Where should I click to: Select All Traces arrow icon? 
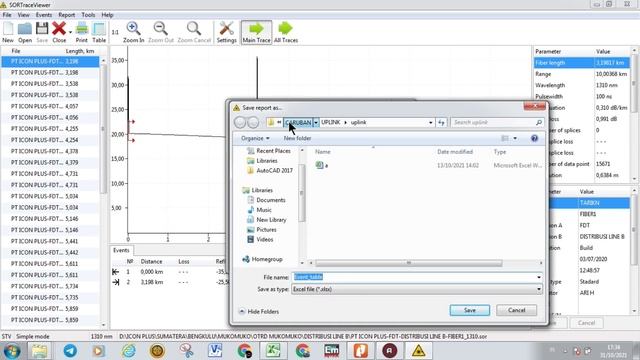point(286,32)
